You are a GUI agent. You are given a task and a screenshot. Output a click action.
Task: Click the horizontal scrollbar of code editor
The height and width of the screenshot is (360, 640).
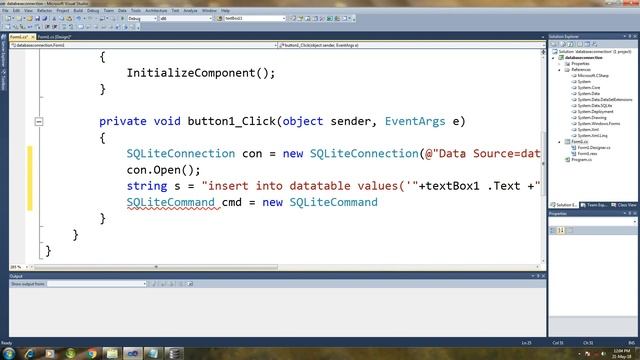click(x=156, y=267)
